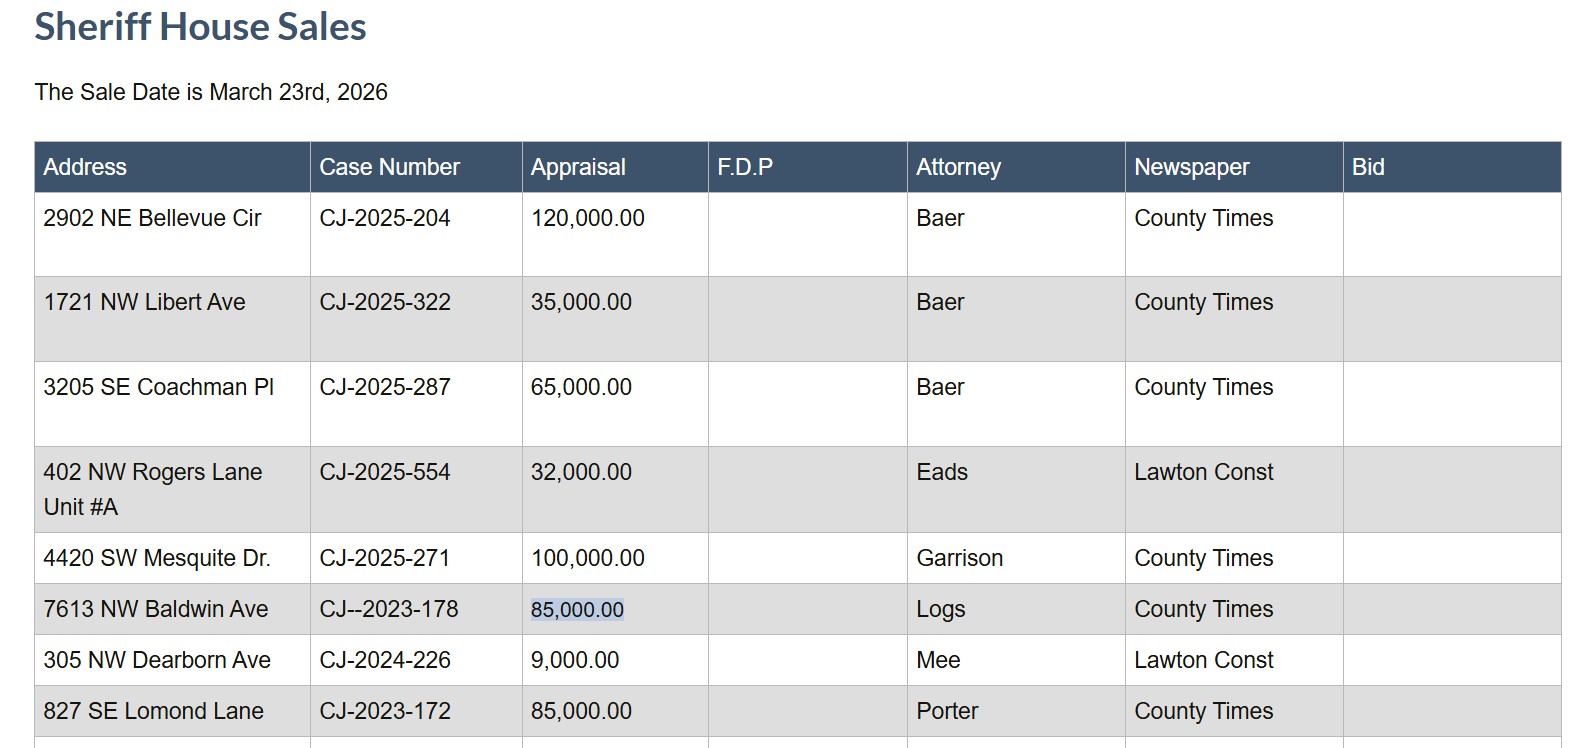Click the 120,000.00 appraisal cell
The image size is (1594, 748).
(587, 218)
